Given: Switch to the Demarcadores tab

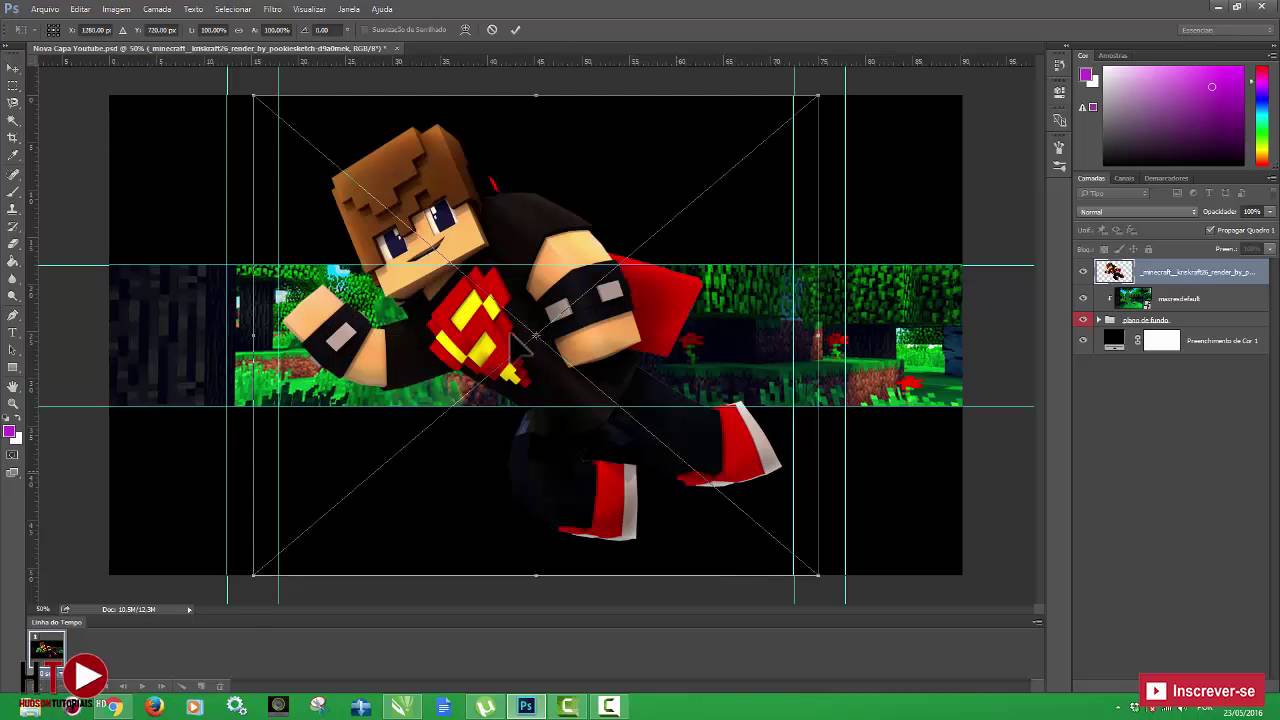Looking at the screenshot, I should (1166, 178).
